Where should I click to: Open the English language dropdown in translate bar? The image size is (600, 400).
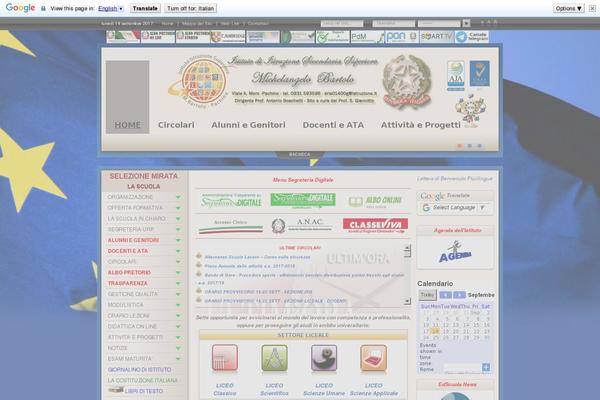[111, 8]
